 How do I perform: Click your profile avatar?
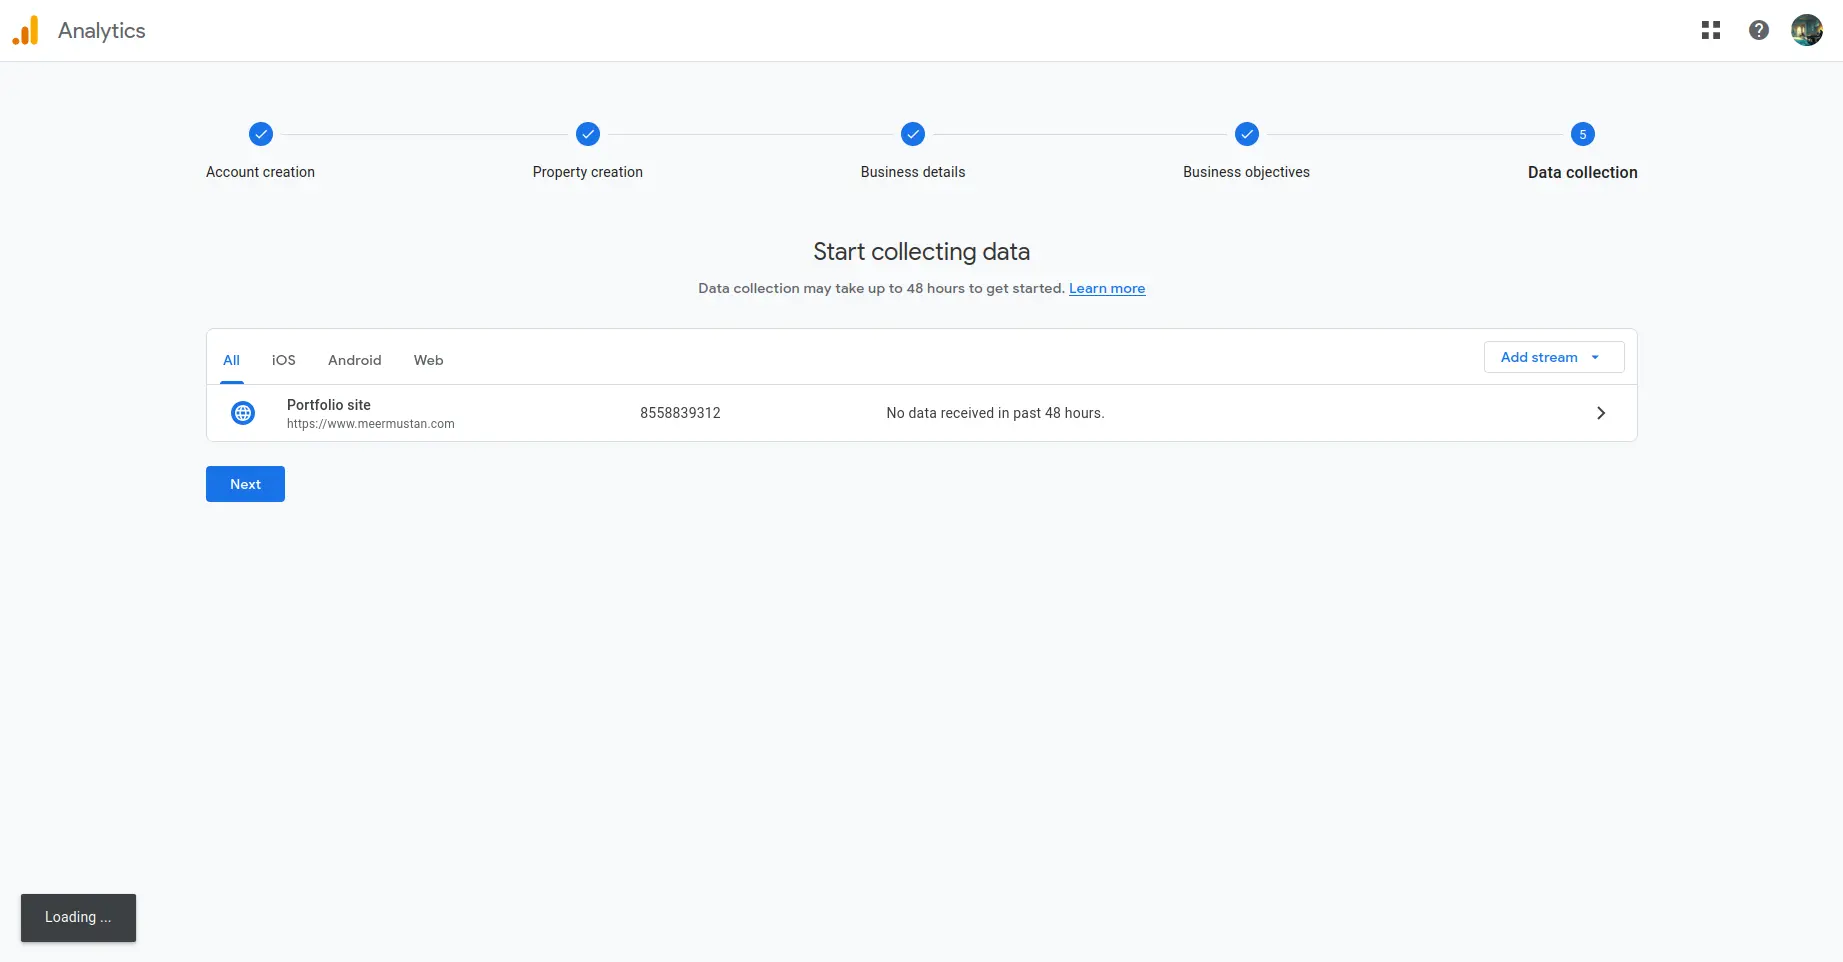[1807, 30]
